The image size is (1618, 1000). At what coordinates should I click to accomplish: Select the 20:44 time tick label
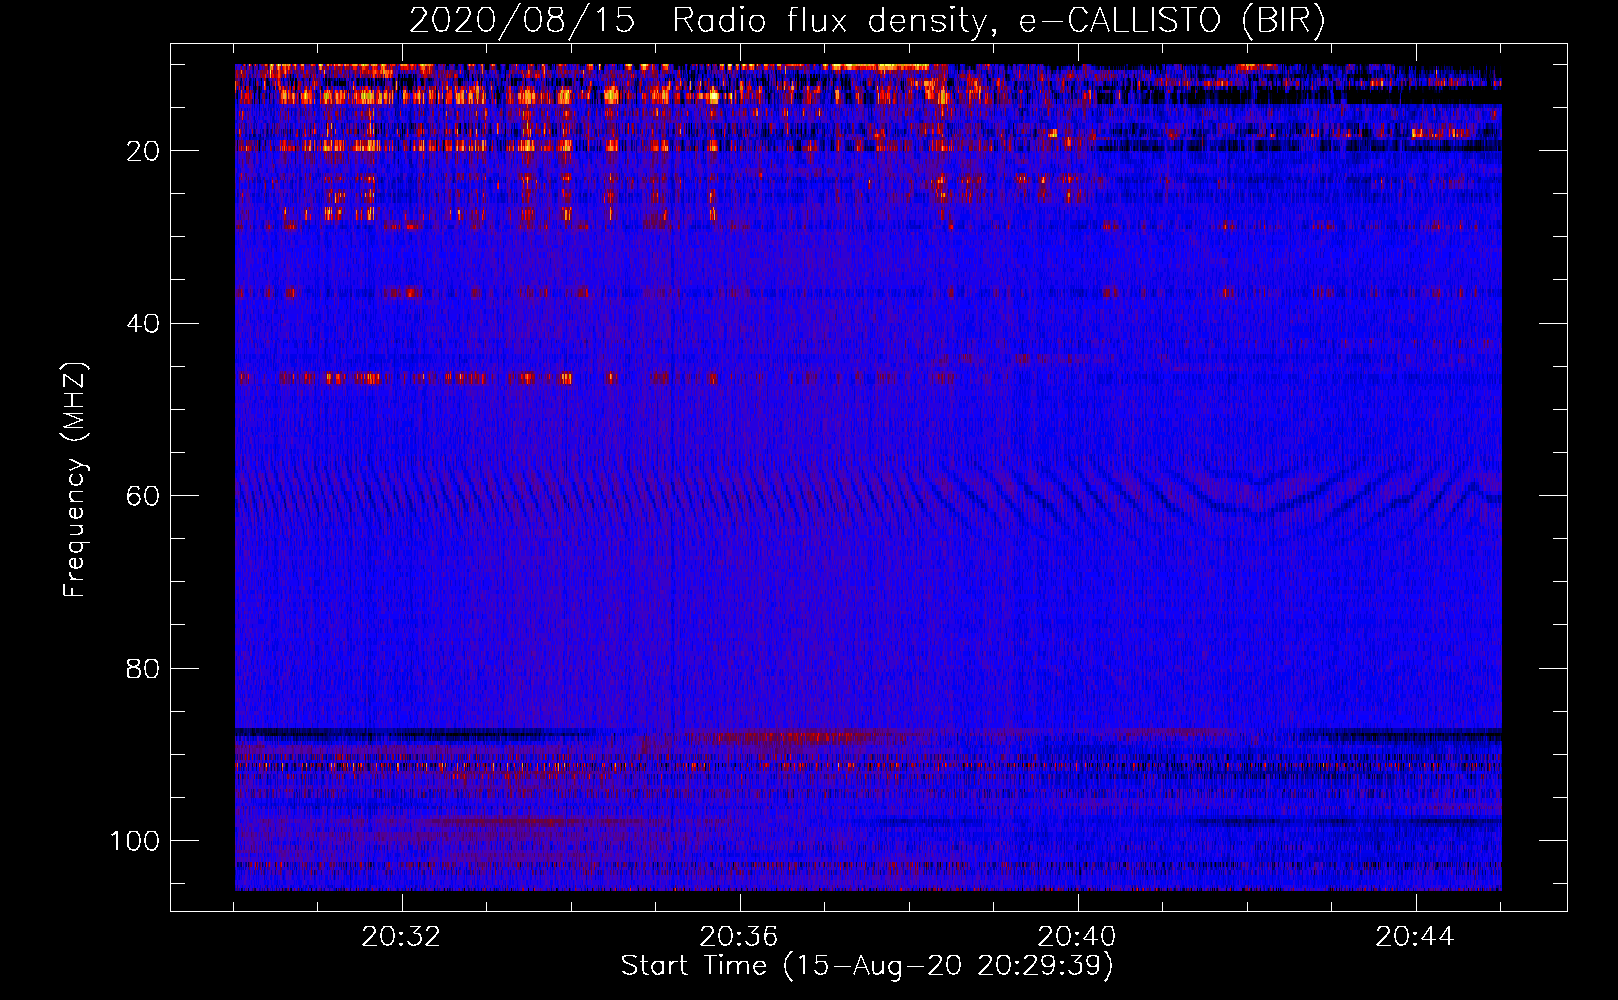coord(1414,937)
